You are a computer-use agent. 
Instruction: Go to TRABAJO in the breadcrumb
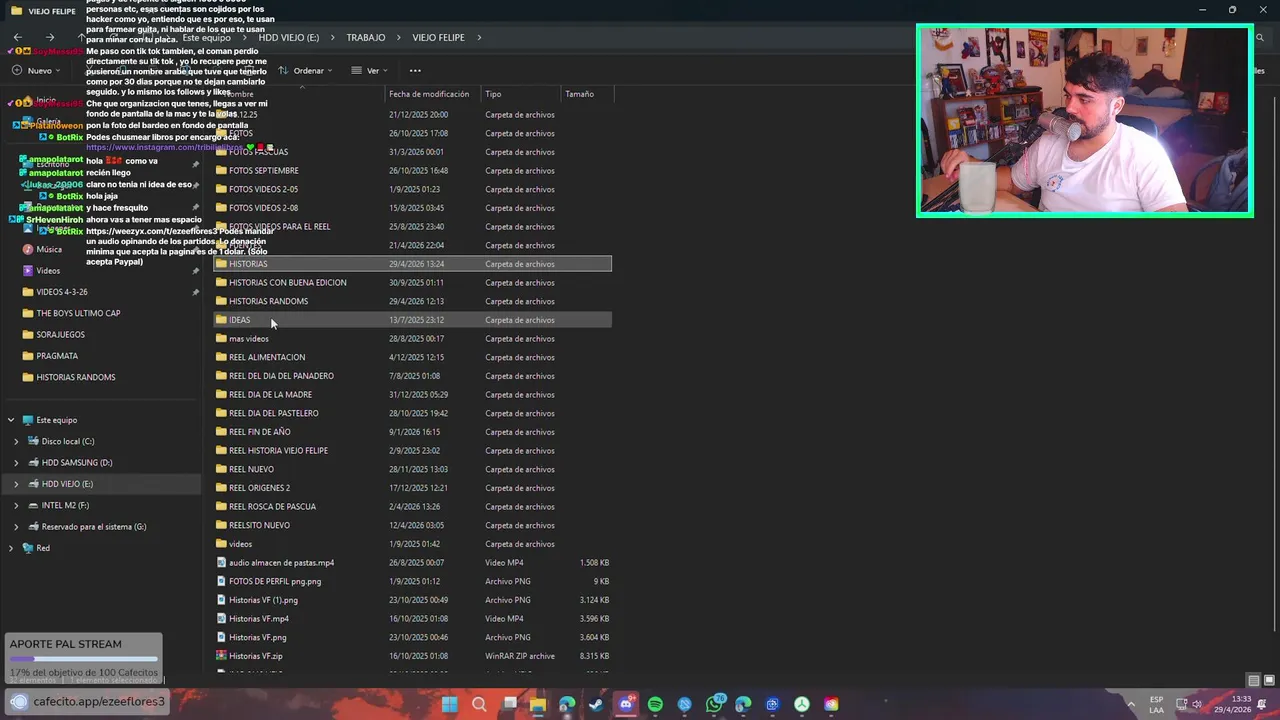(366, 37)
